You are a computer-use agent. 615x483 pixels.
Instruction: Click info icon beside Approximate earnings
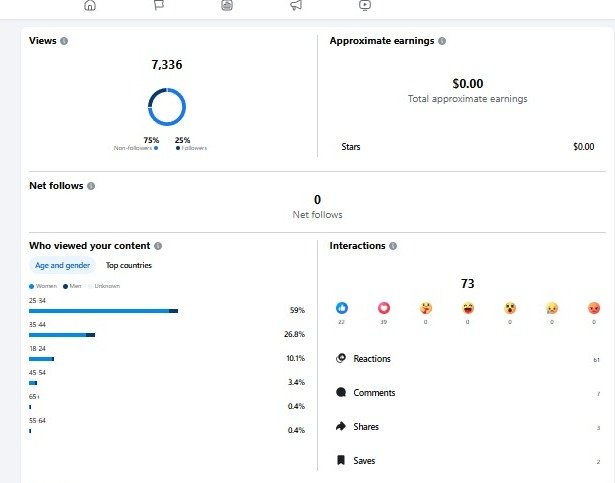[x=442, y=42]
